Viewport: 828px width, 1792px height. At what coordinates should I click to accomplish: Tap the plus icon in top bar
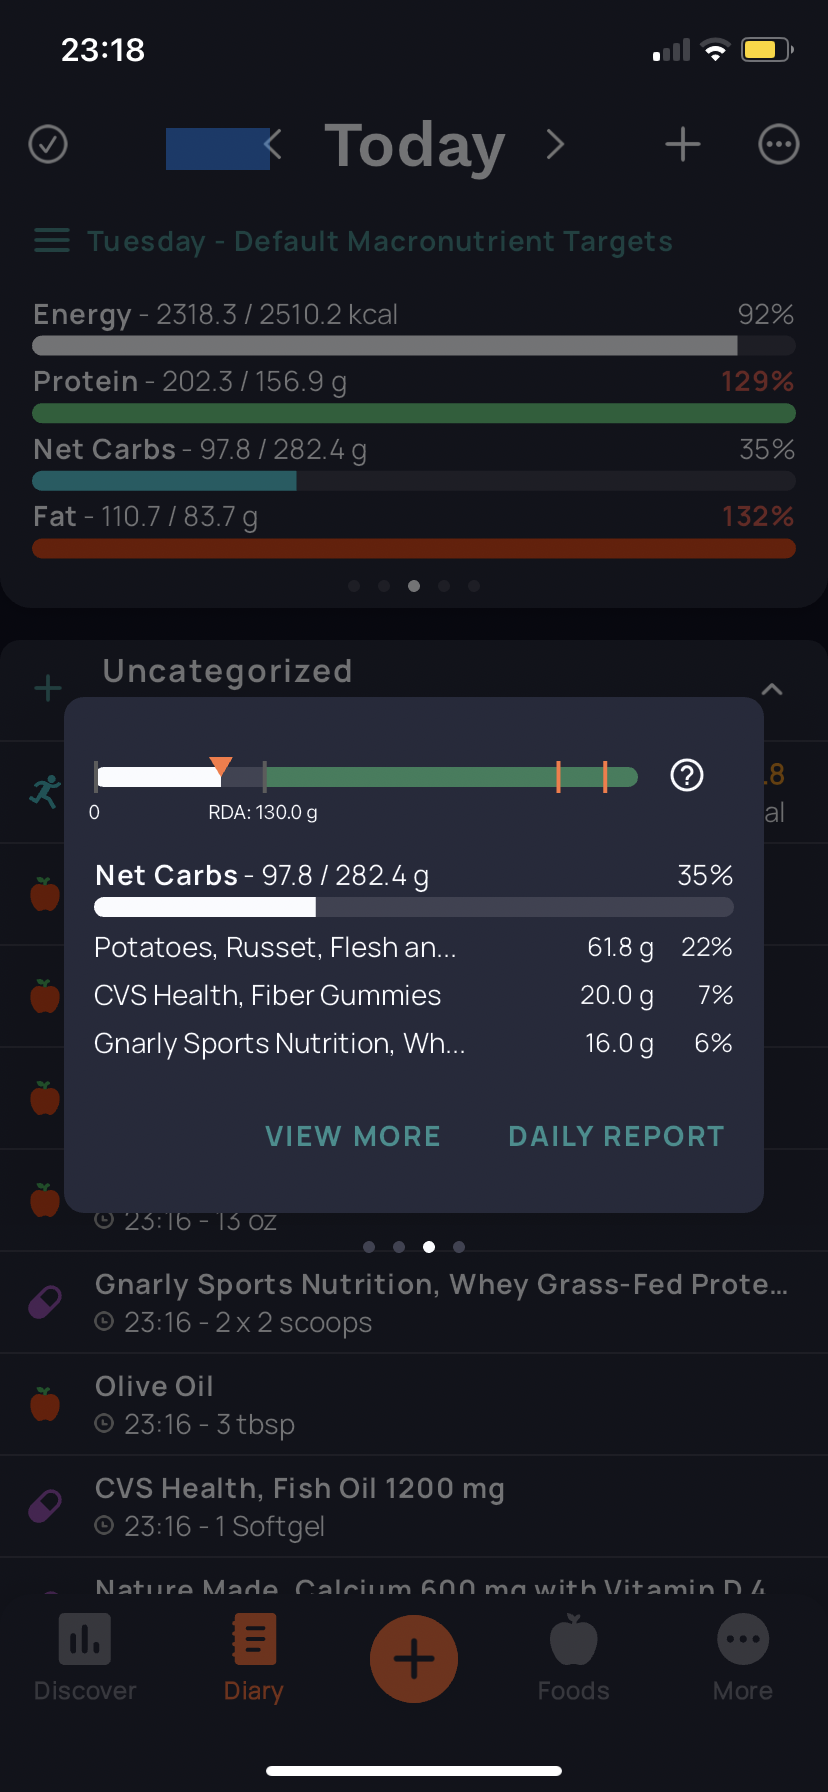[x=683, y=144]
